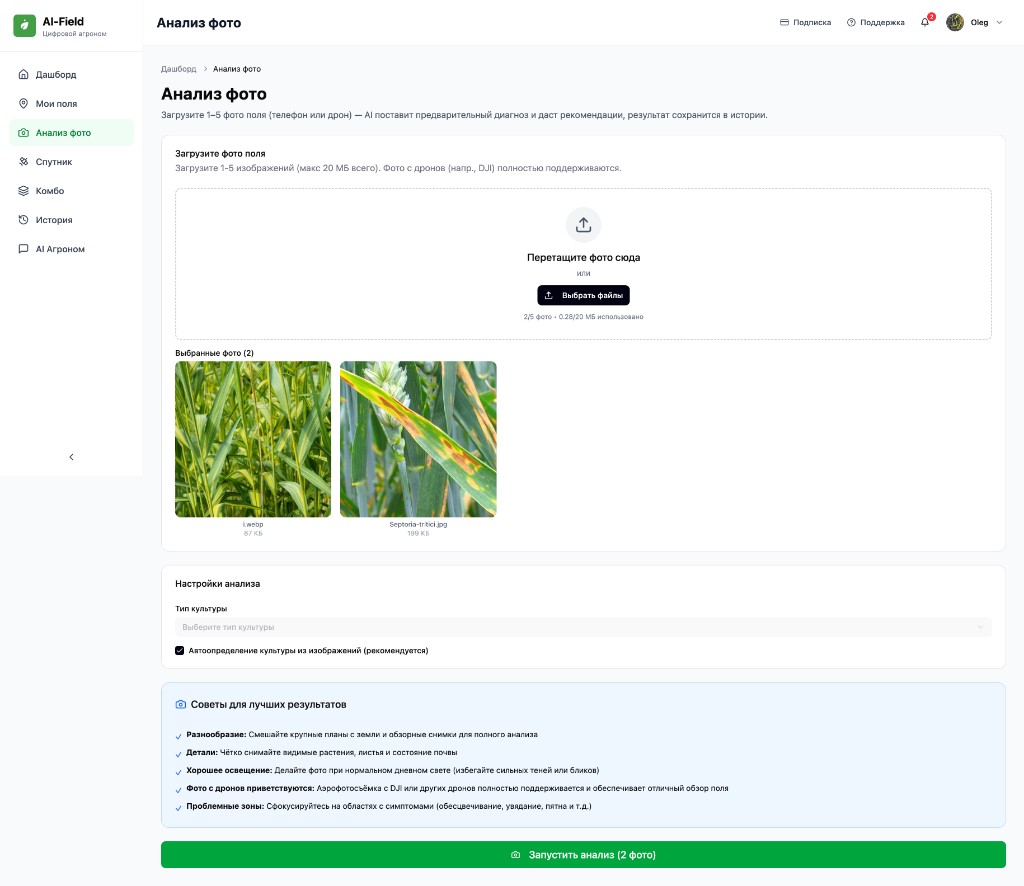Viewport: 1024px width, 886px height.
Task: Open AI Агроном chat page
Action: pos(59,249)
